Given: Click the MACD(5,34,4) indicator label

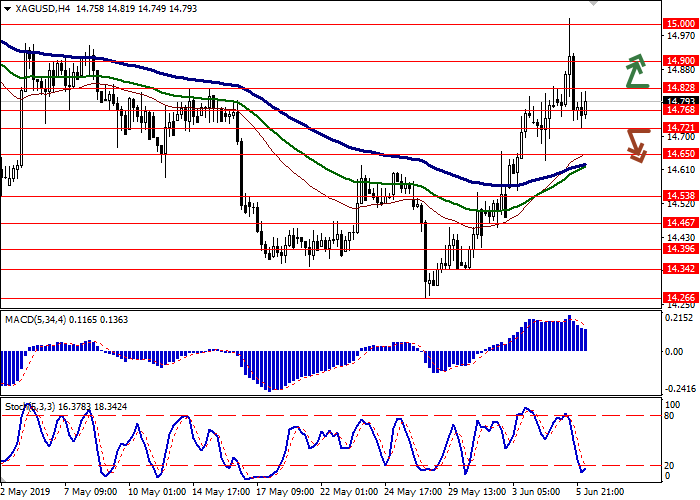Looking at the screenshot, I should coord(34,318).
